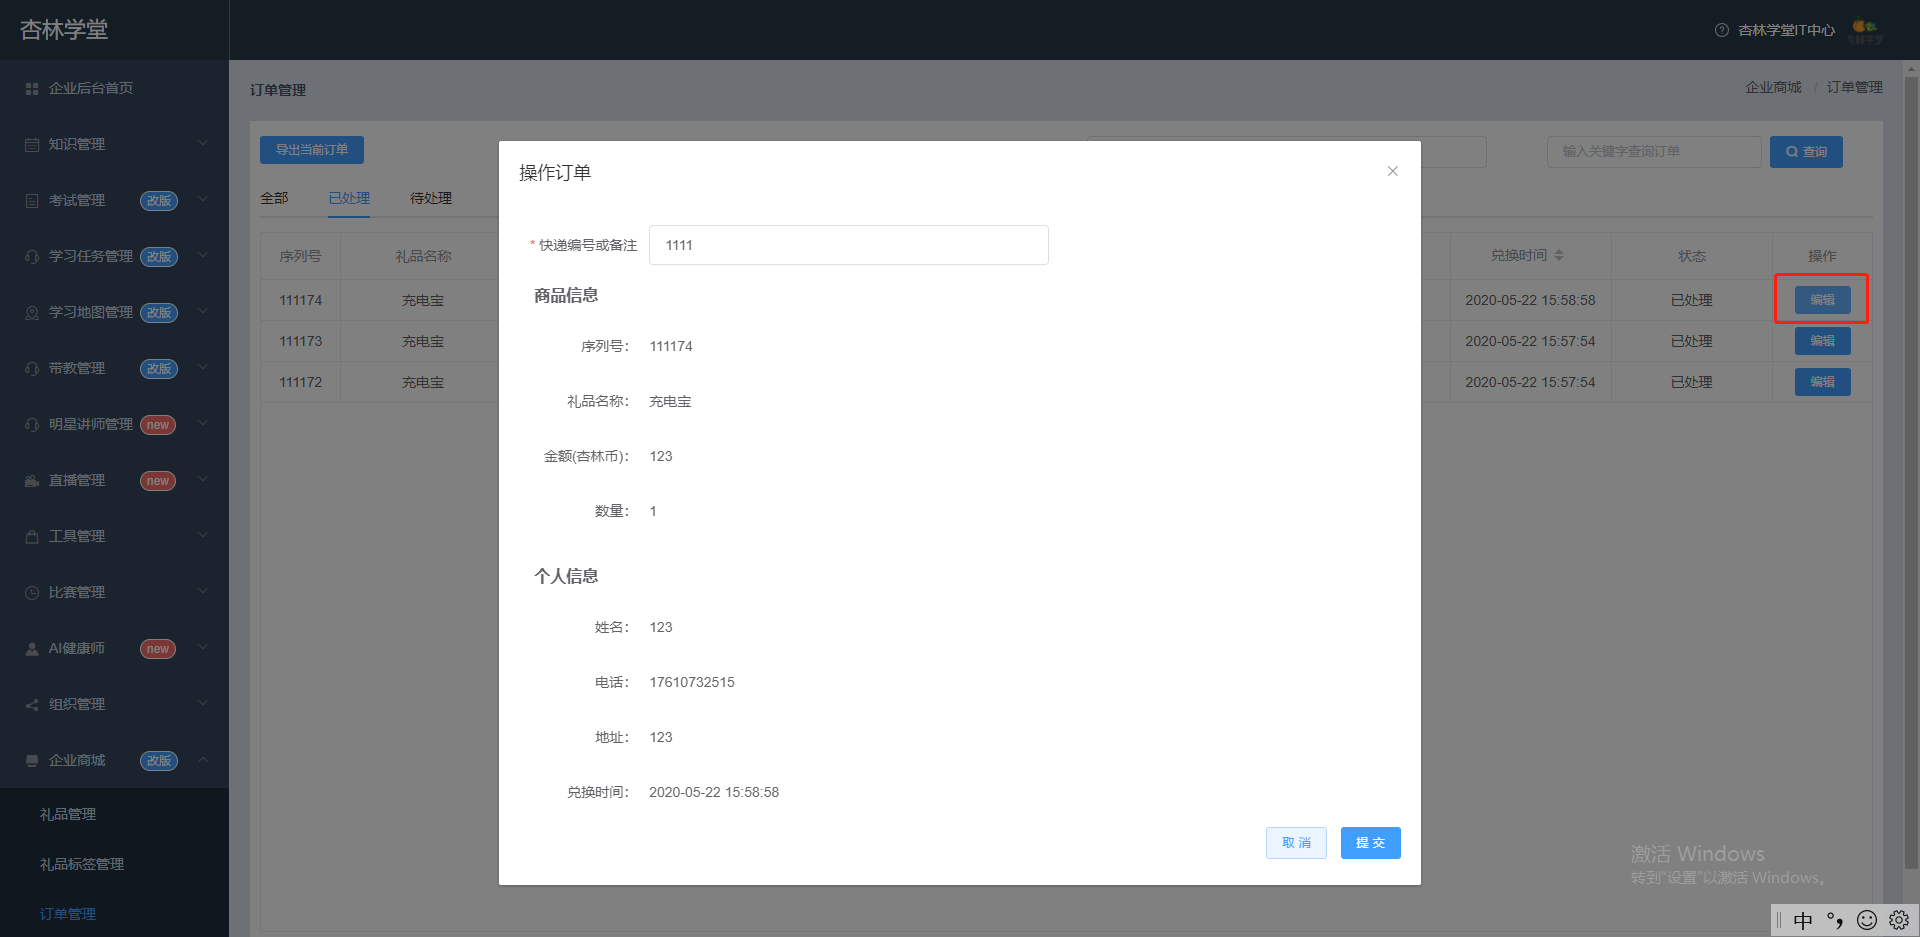Click the AI健康师 person icon

pos(32,649)
